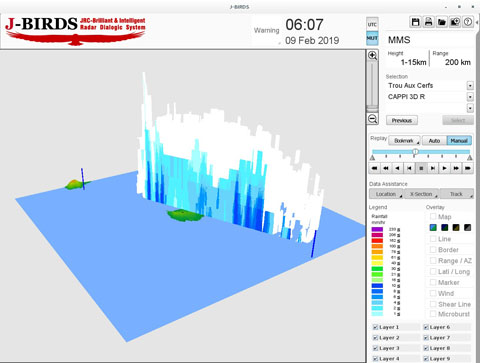This screenshot has width=480, height=363.
Task: Click the printer icon
Action: 429,22
